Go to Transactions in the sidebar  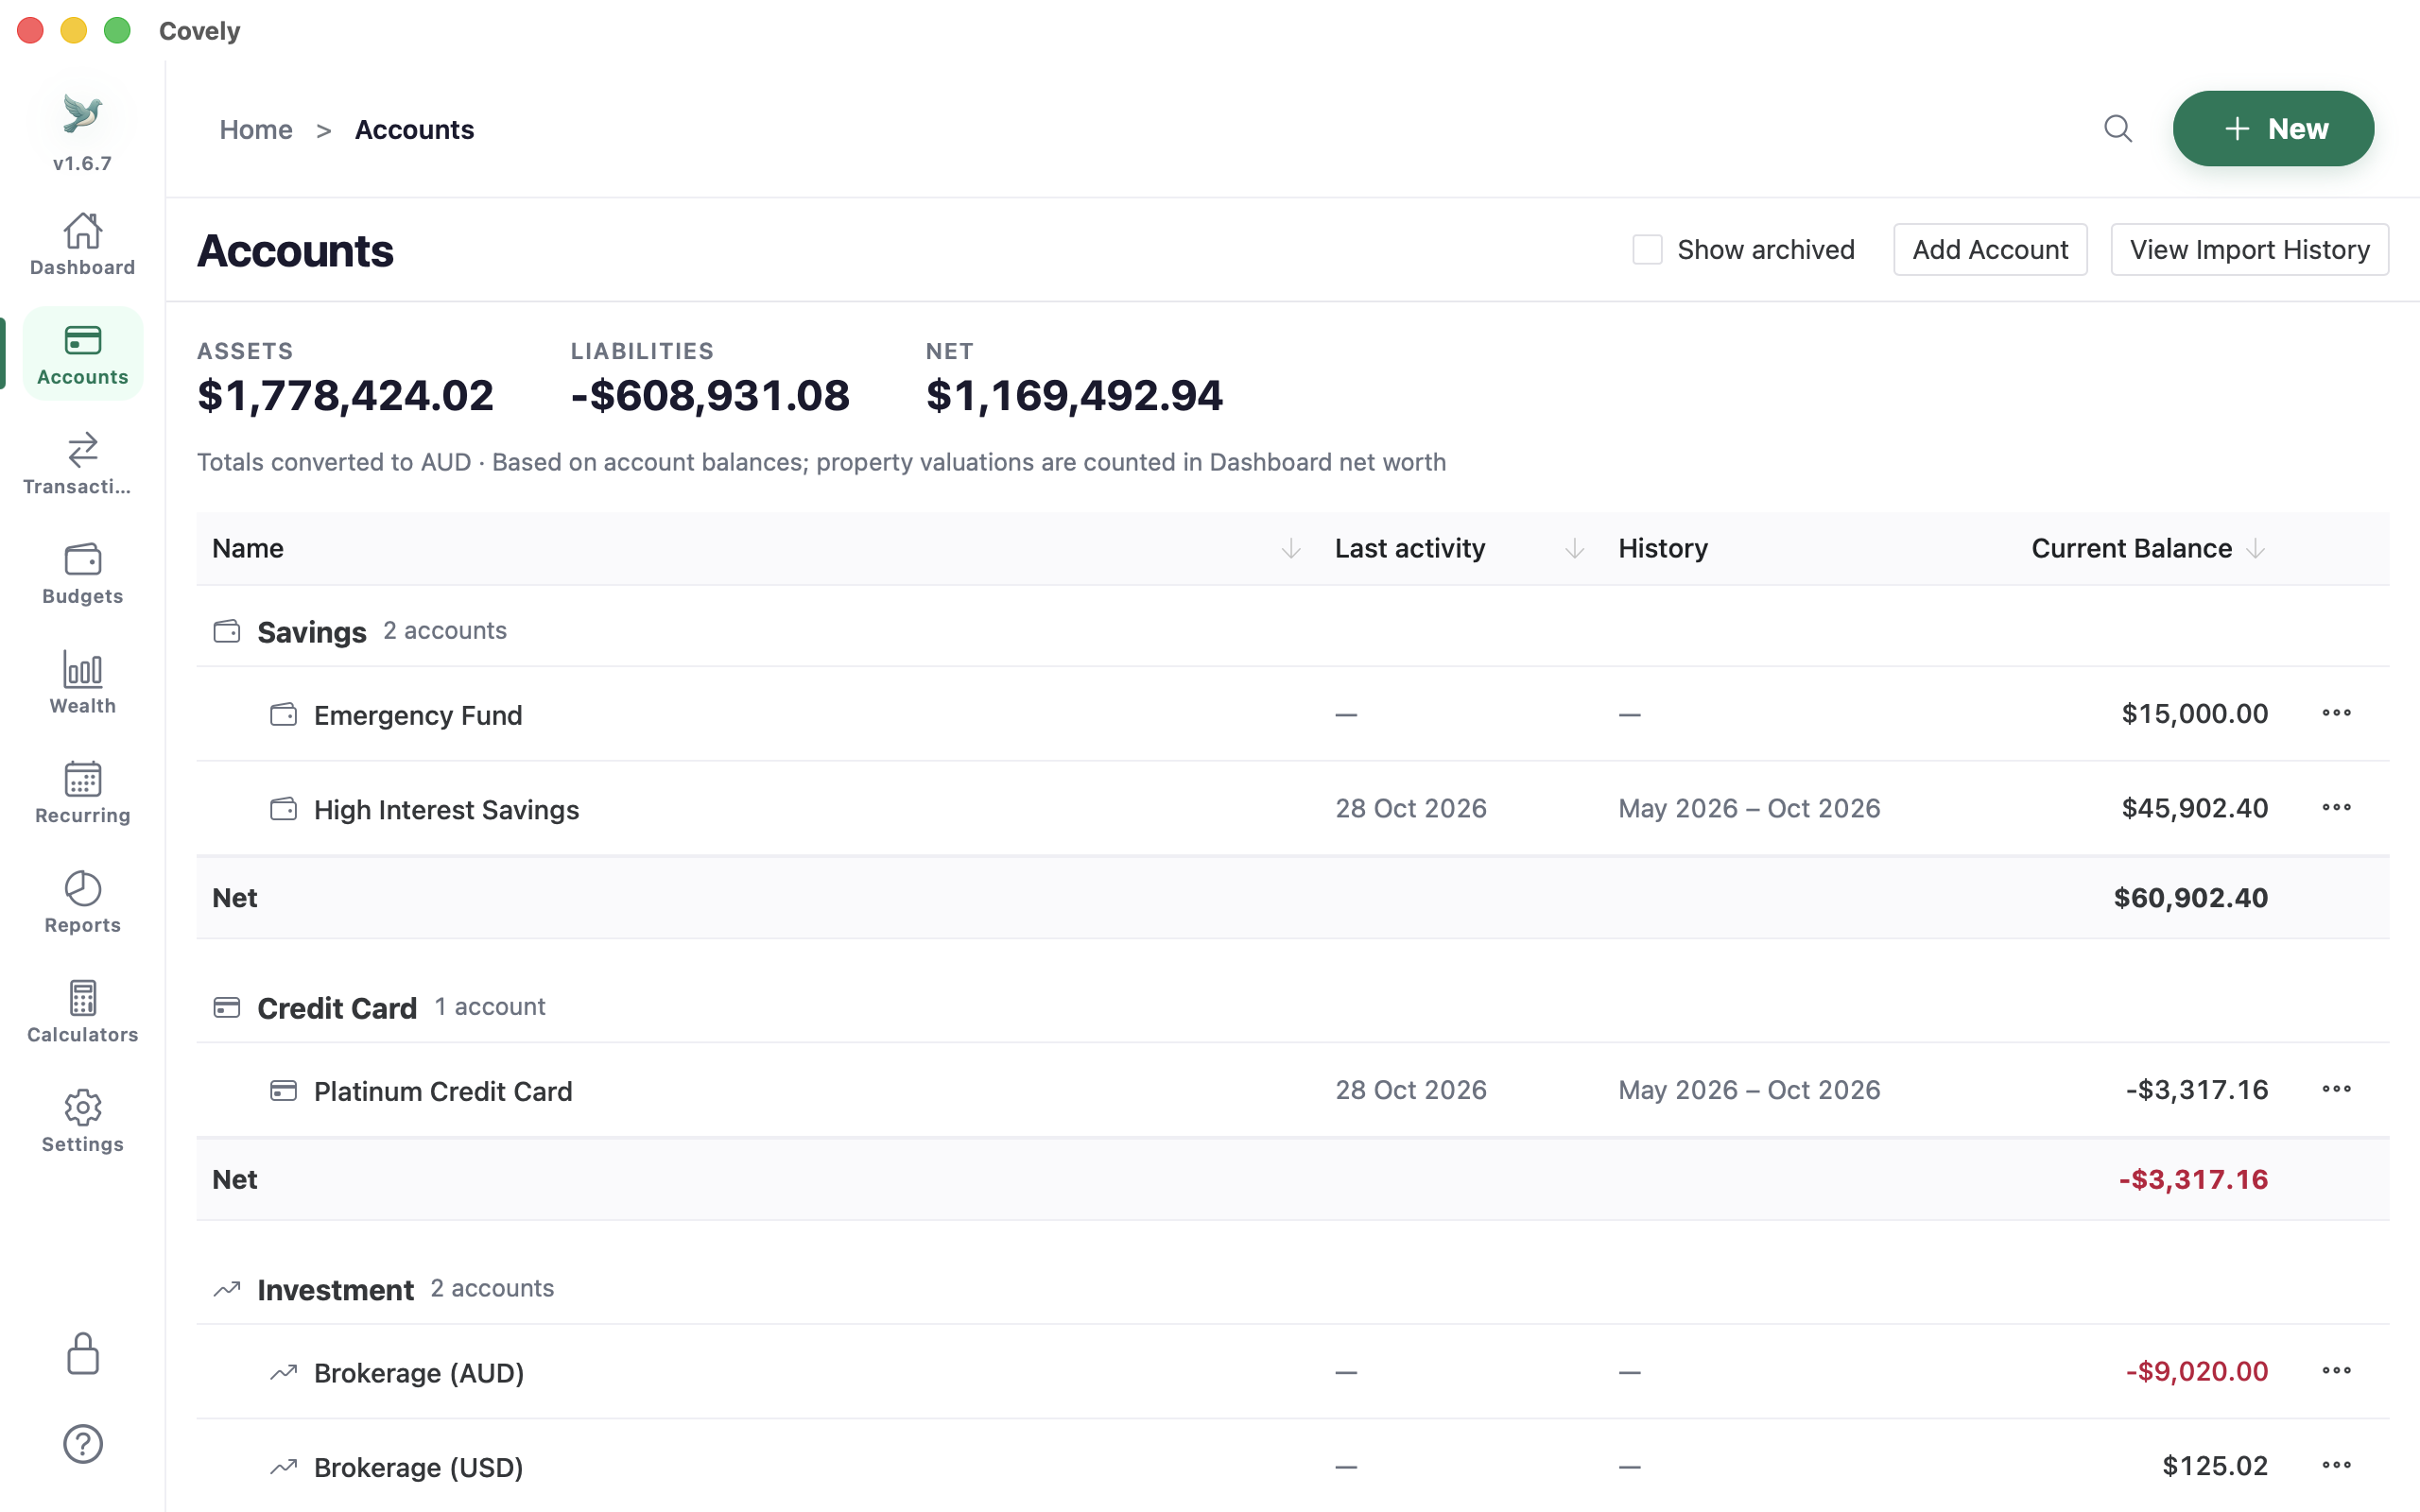tap(82, 464)
